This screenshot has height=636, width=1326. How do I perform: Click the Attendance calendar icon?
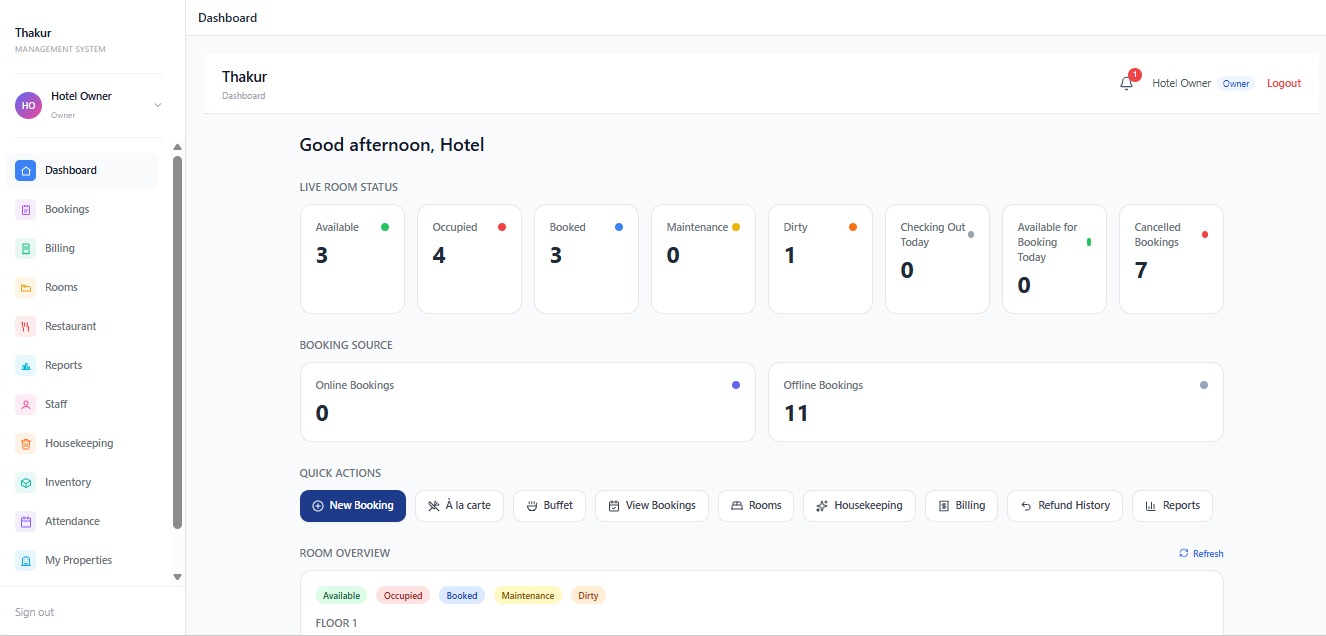26,522
